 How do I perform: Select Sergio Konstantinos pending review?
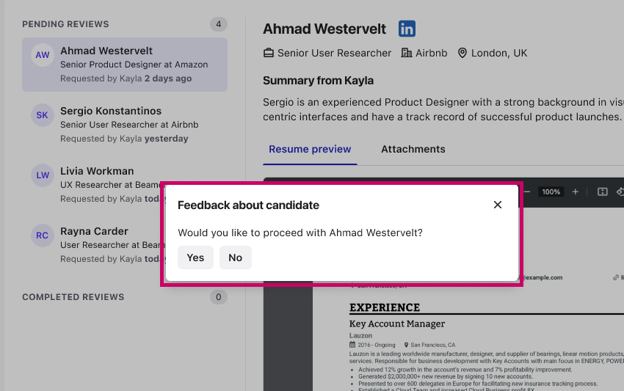click(125, 124)
